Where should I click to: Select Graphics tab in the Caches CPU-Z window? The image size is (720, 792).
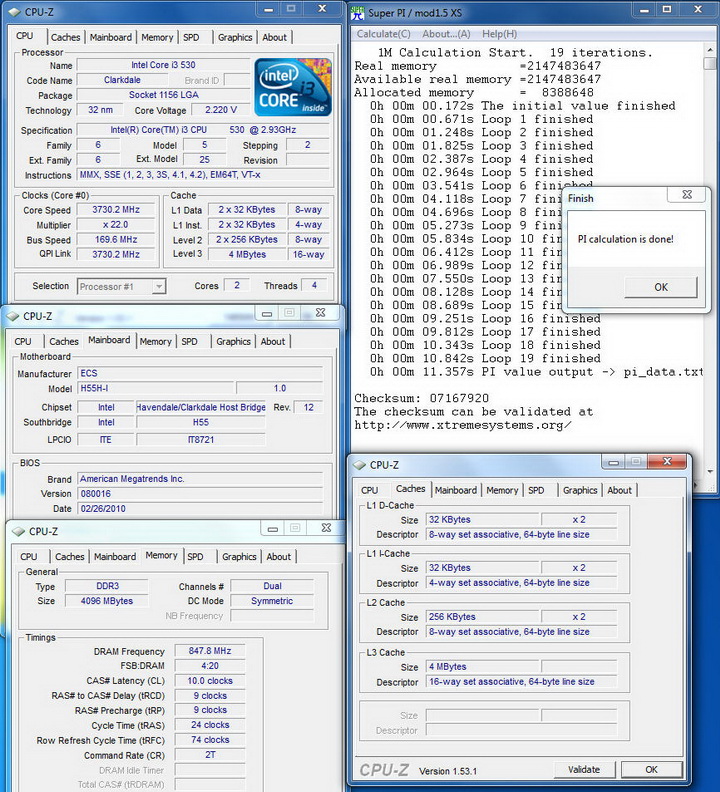(580, 490)
